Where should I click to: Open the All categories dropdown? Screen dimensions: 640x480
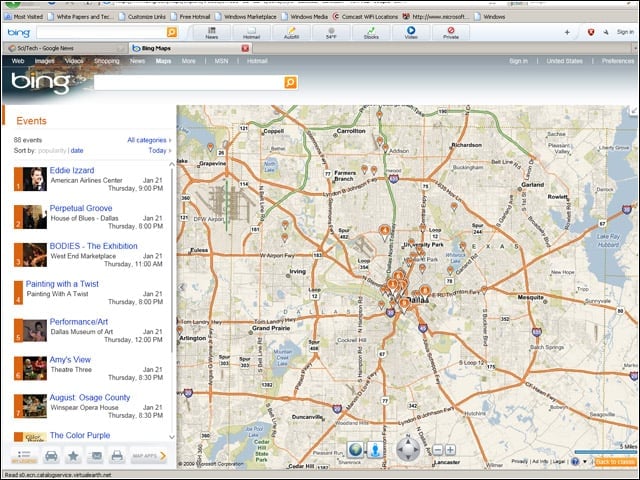point(149,140)
